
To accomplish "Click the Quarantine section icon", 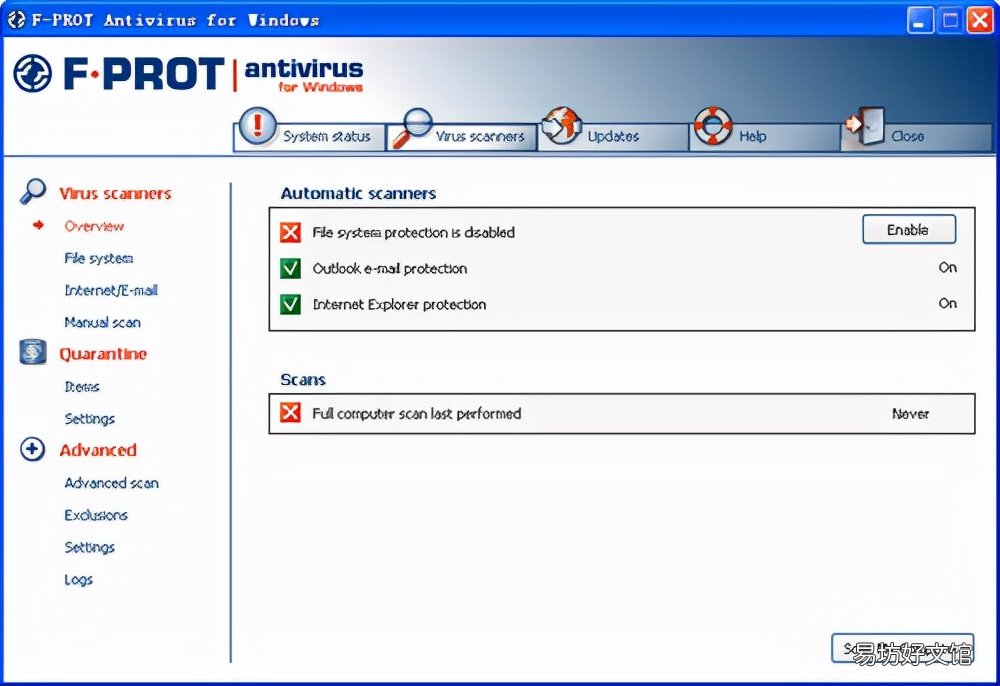I will click(33, 352).
